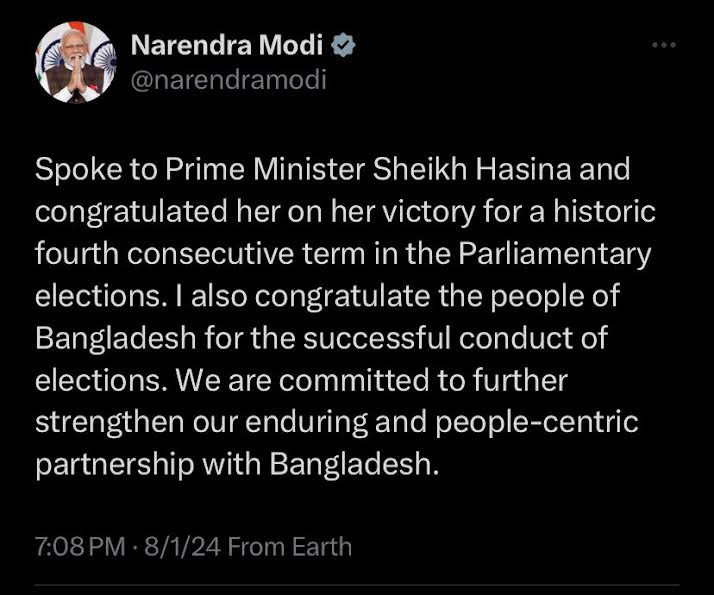Open the @narendramodi handle link

pos(228,79)
